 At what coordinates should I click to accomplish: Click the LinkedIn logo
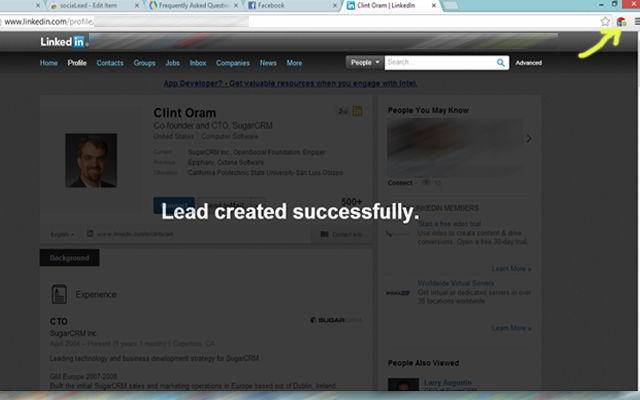(62, 42)
